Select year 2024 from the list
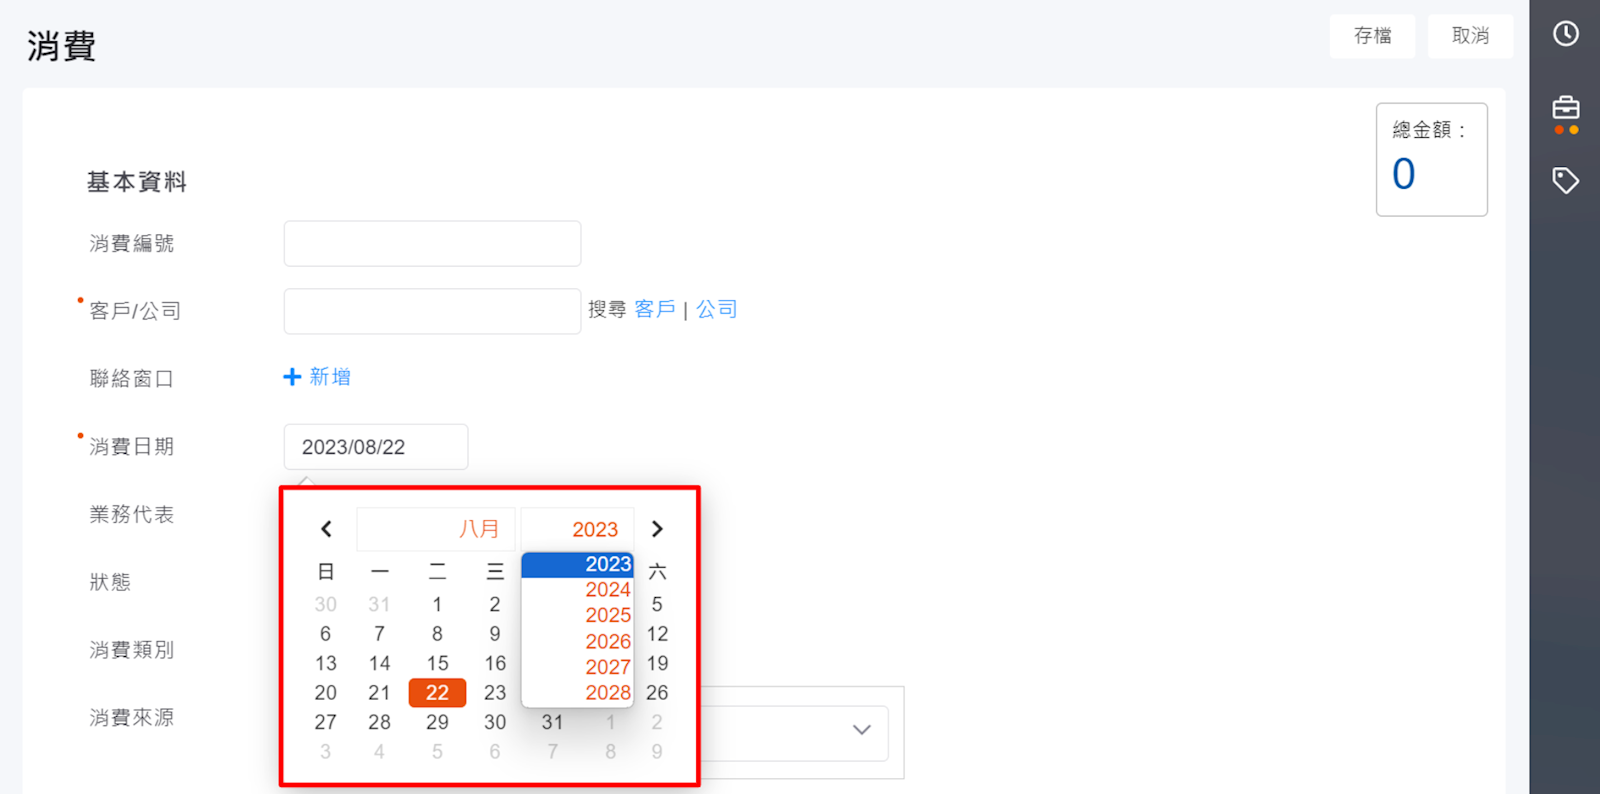1600x794 pixels. [607, 590]
